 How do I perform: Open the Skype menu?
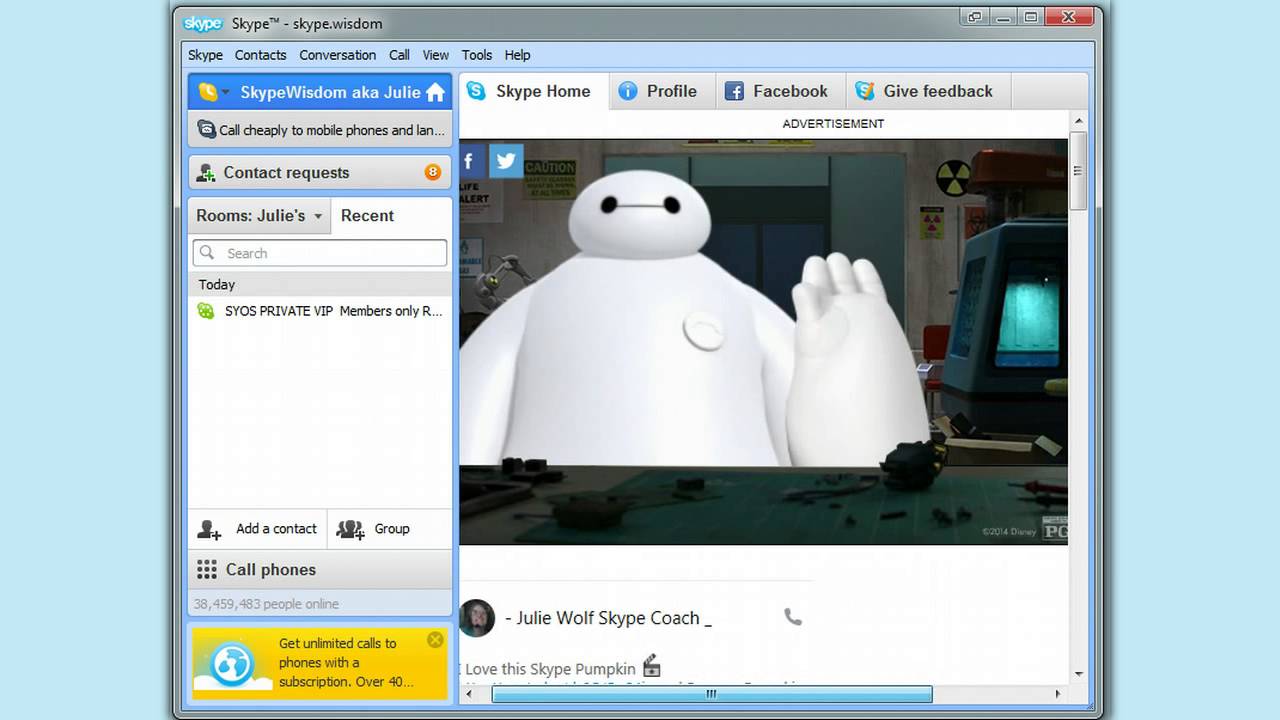coord(205,55)
